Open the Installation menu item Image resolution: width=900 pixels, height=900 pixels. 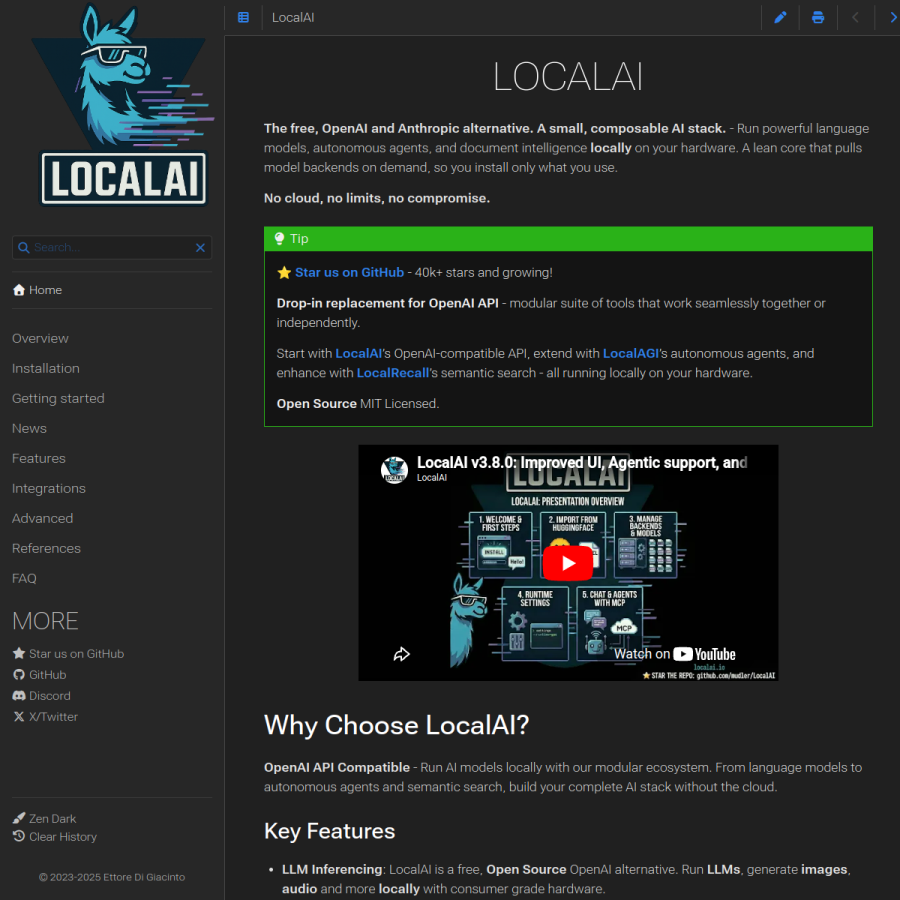[46, 368]
